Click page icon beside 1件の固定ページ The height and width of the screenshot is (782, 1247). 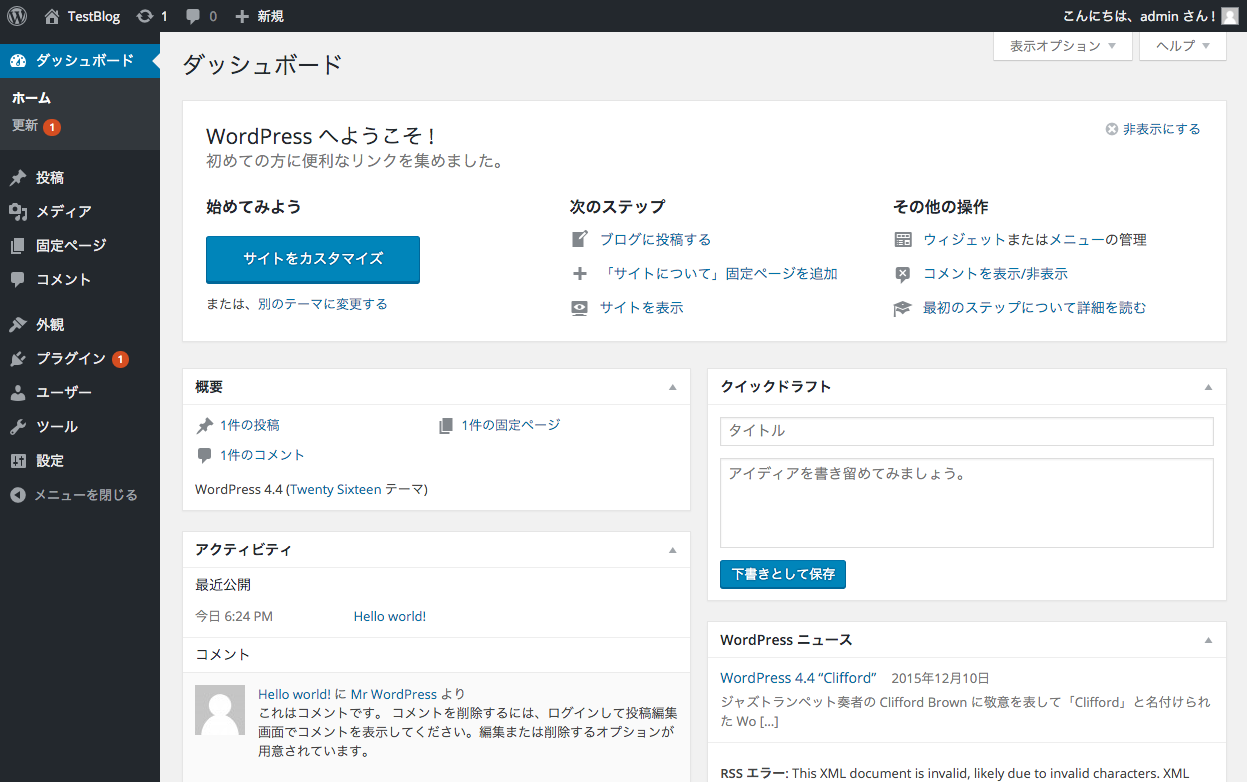[446, 426]
